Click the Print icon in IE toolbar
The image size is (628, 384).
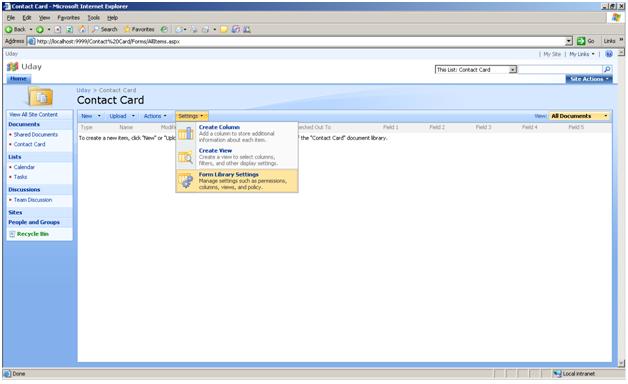tap(194, 29)
